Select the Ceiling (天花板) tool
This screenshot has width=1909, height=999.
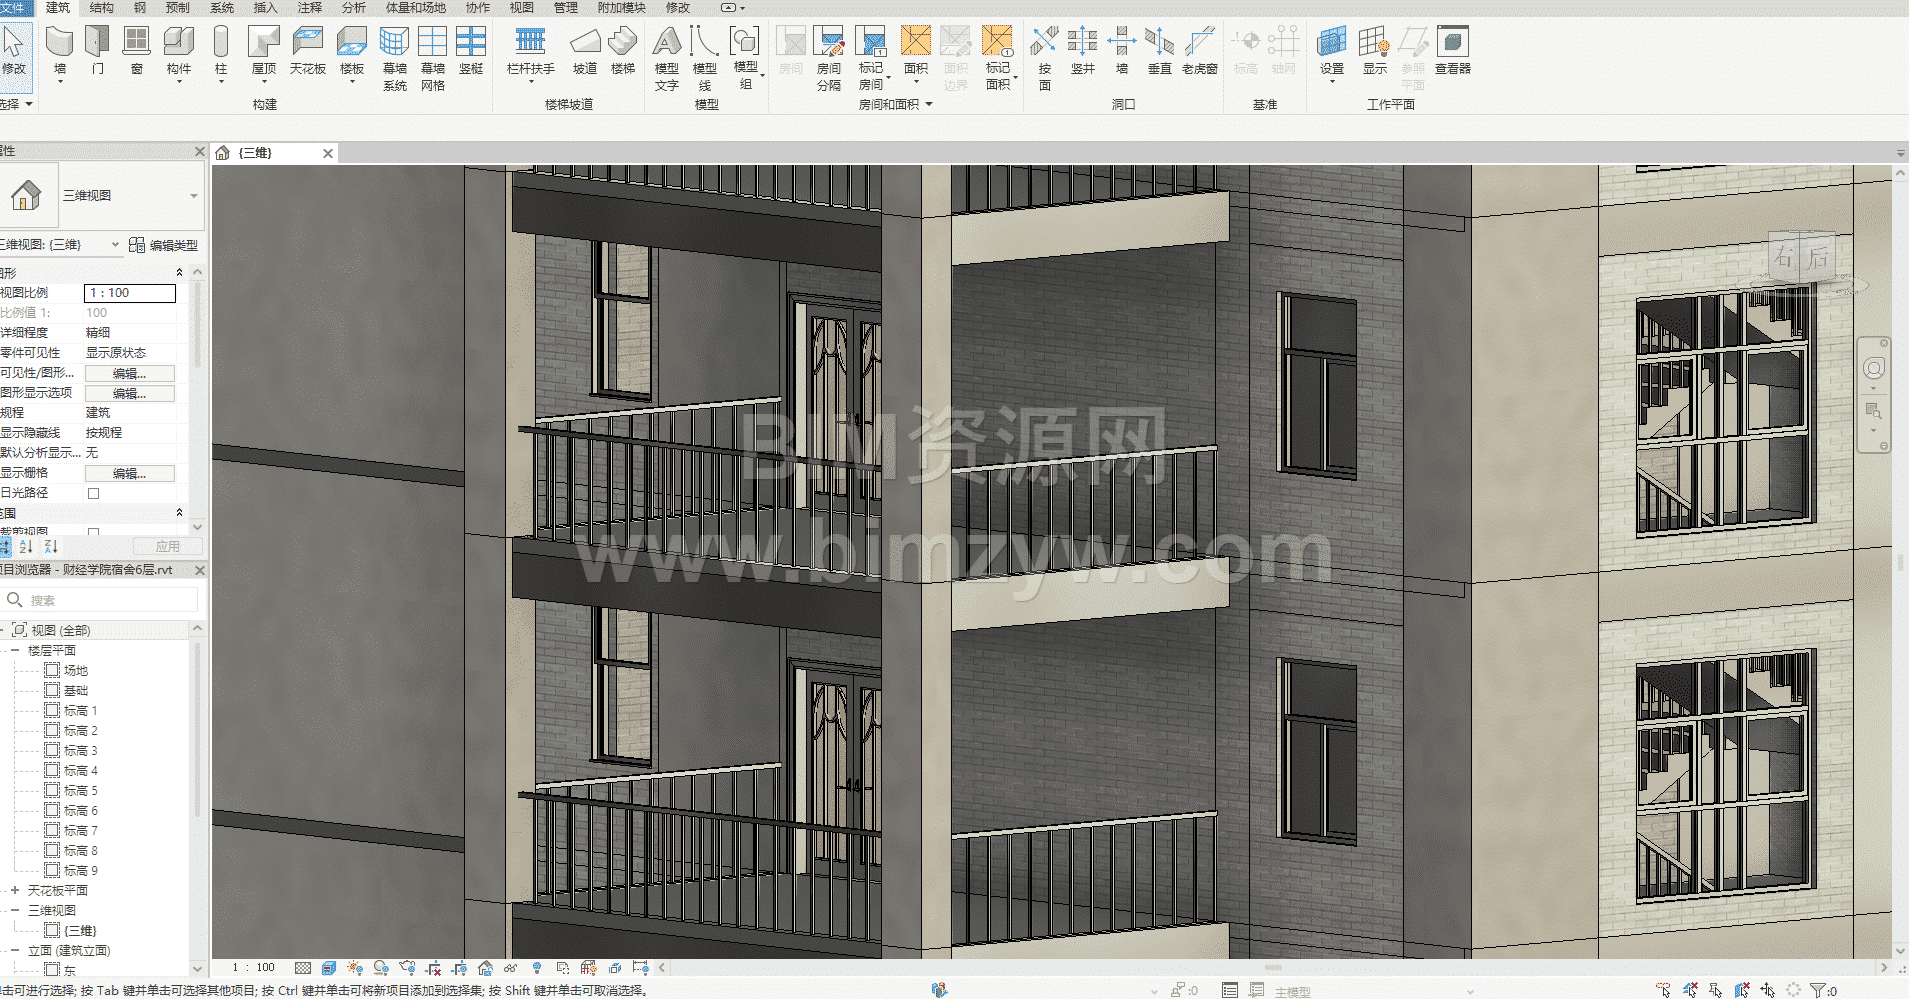click(308, 52)
